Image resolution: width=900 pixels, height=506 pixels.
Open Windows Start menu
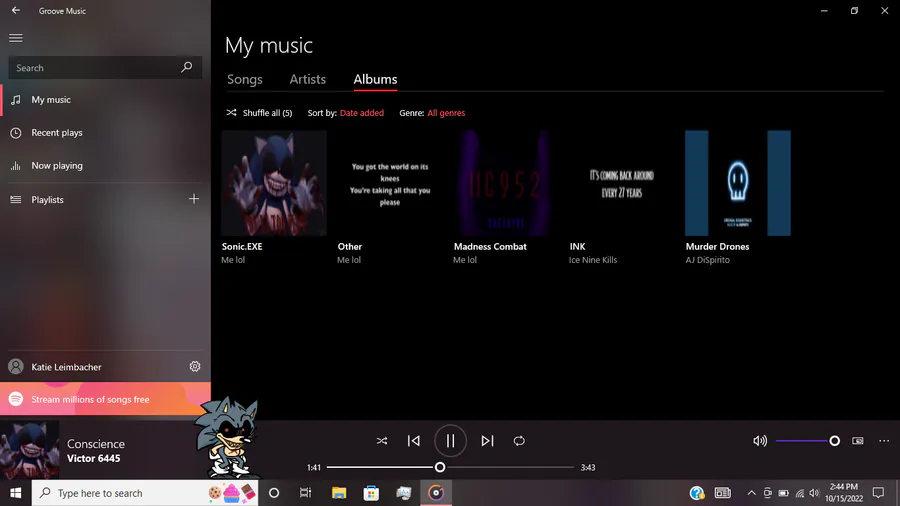coord(15,493)
